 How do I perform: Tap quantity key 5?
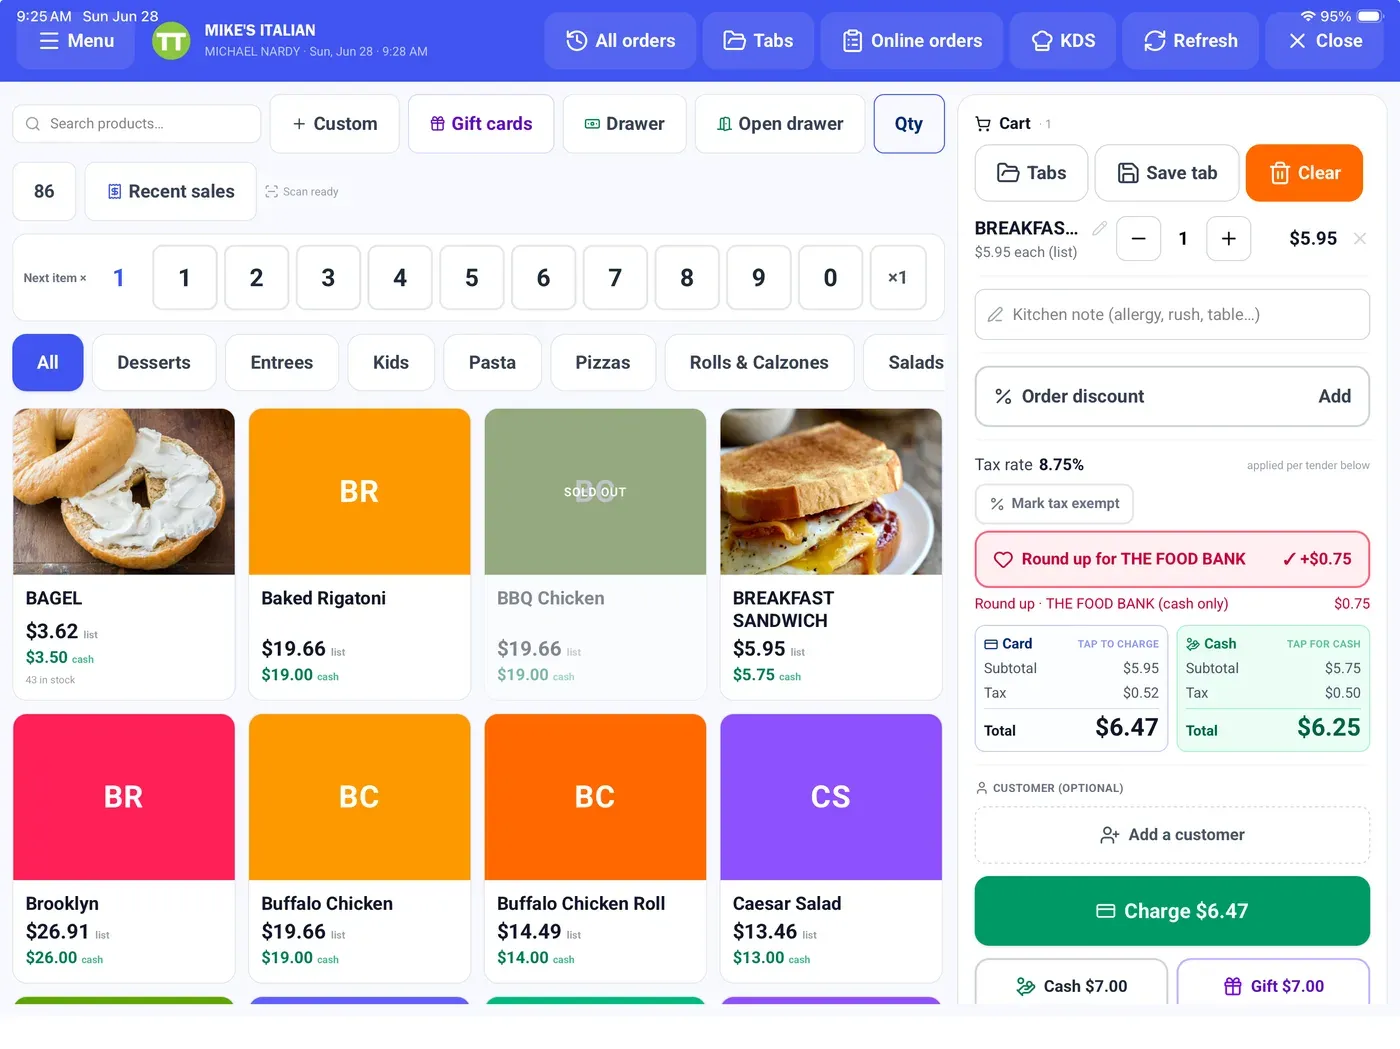click(x=472, y=277)
